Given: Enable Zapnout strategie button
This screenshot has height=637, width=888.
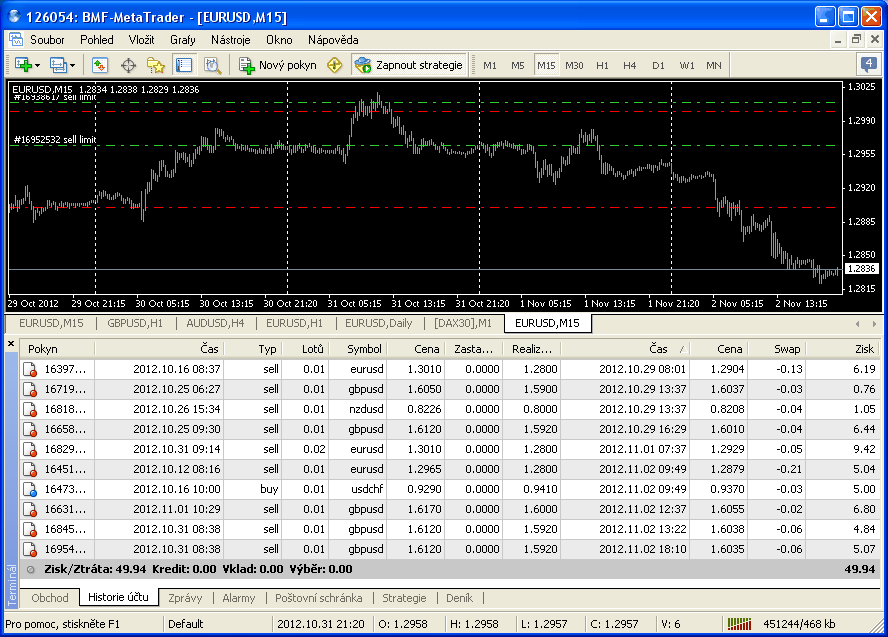Looking at the screenshot, I should (409, 65).
